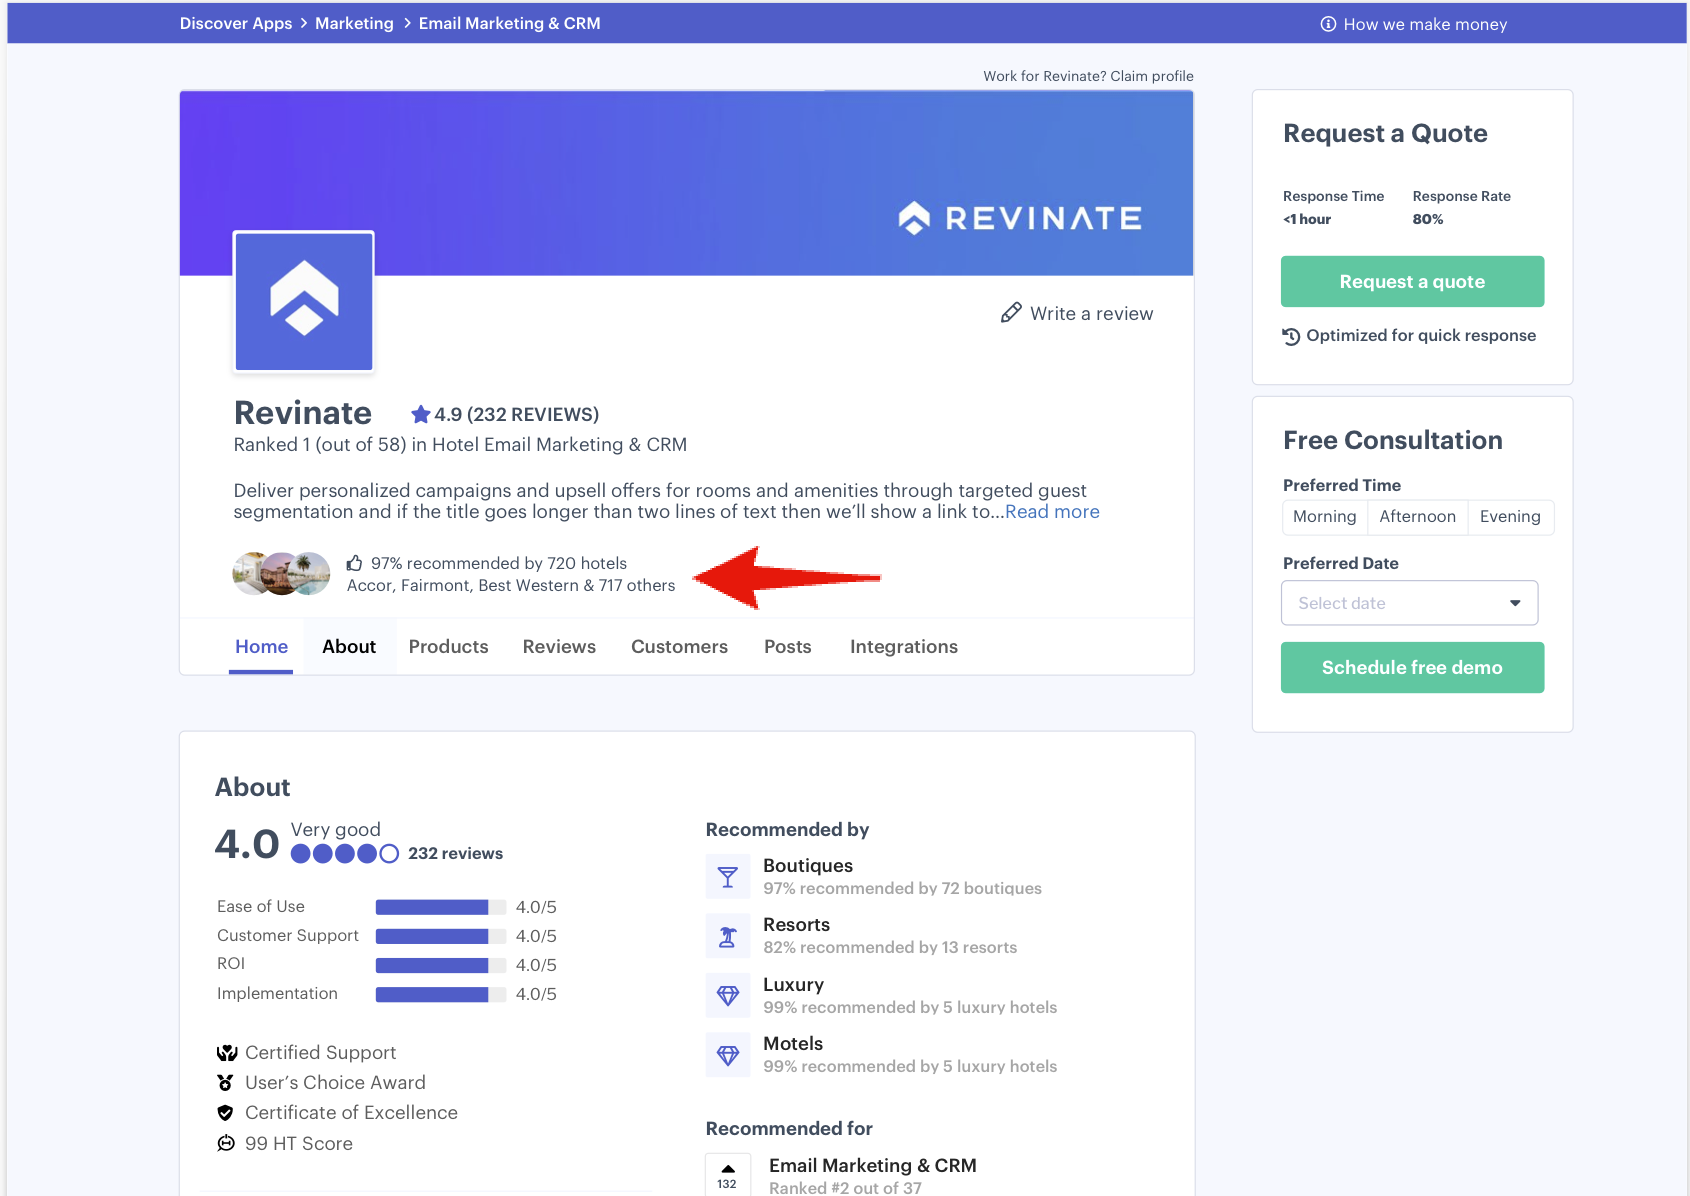Click the info icon beside How we make money
Screen dimensions: 1690x1196
[x=1328, y=24]
